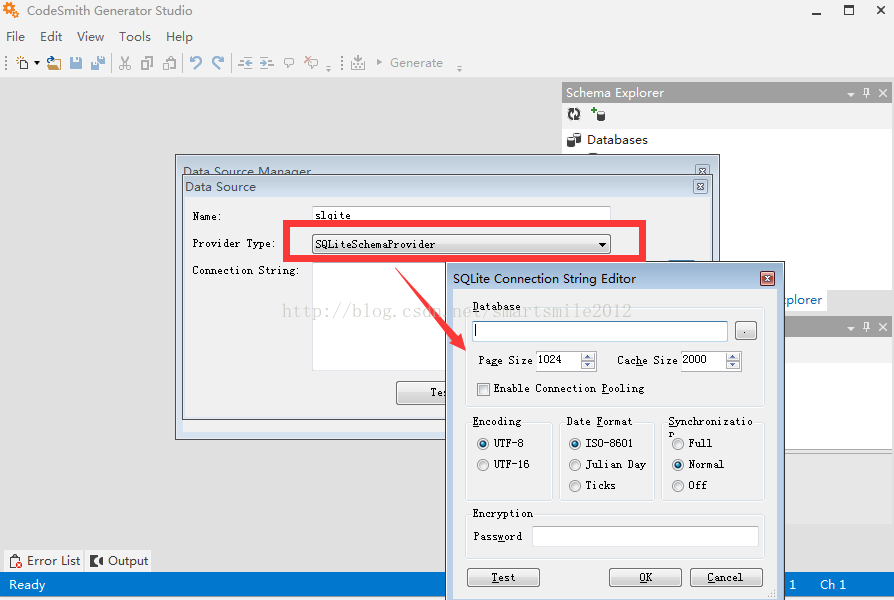Click the Redo arrow icon
The height and width of the screenshot is (600, 894).
click(218, 63)
